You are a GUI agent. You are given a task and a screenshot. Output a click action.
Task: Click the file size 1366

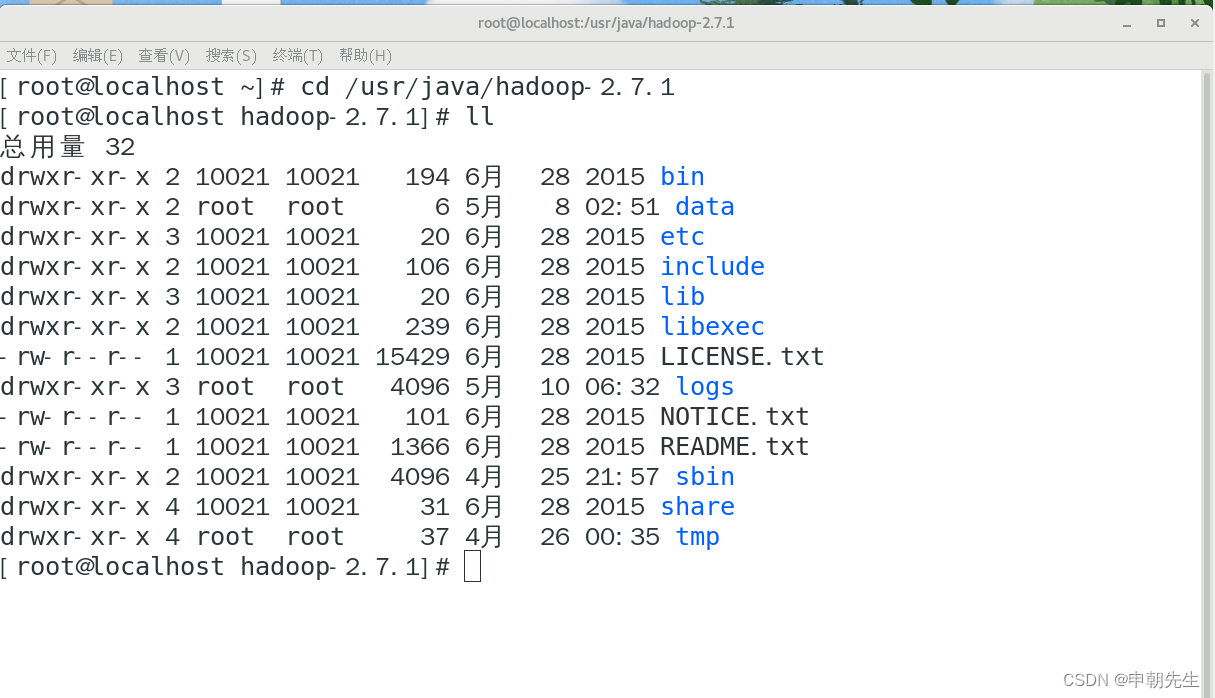click(420, 447)
